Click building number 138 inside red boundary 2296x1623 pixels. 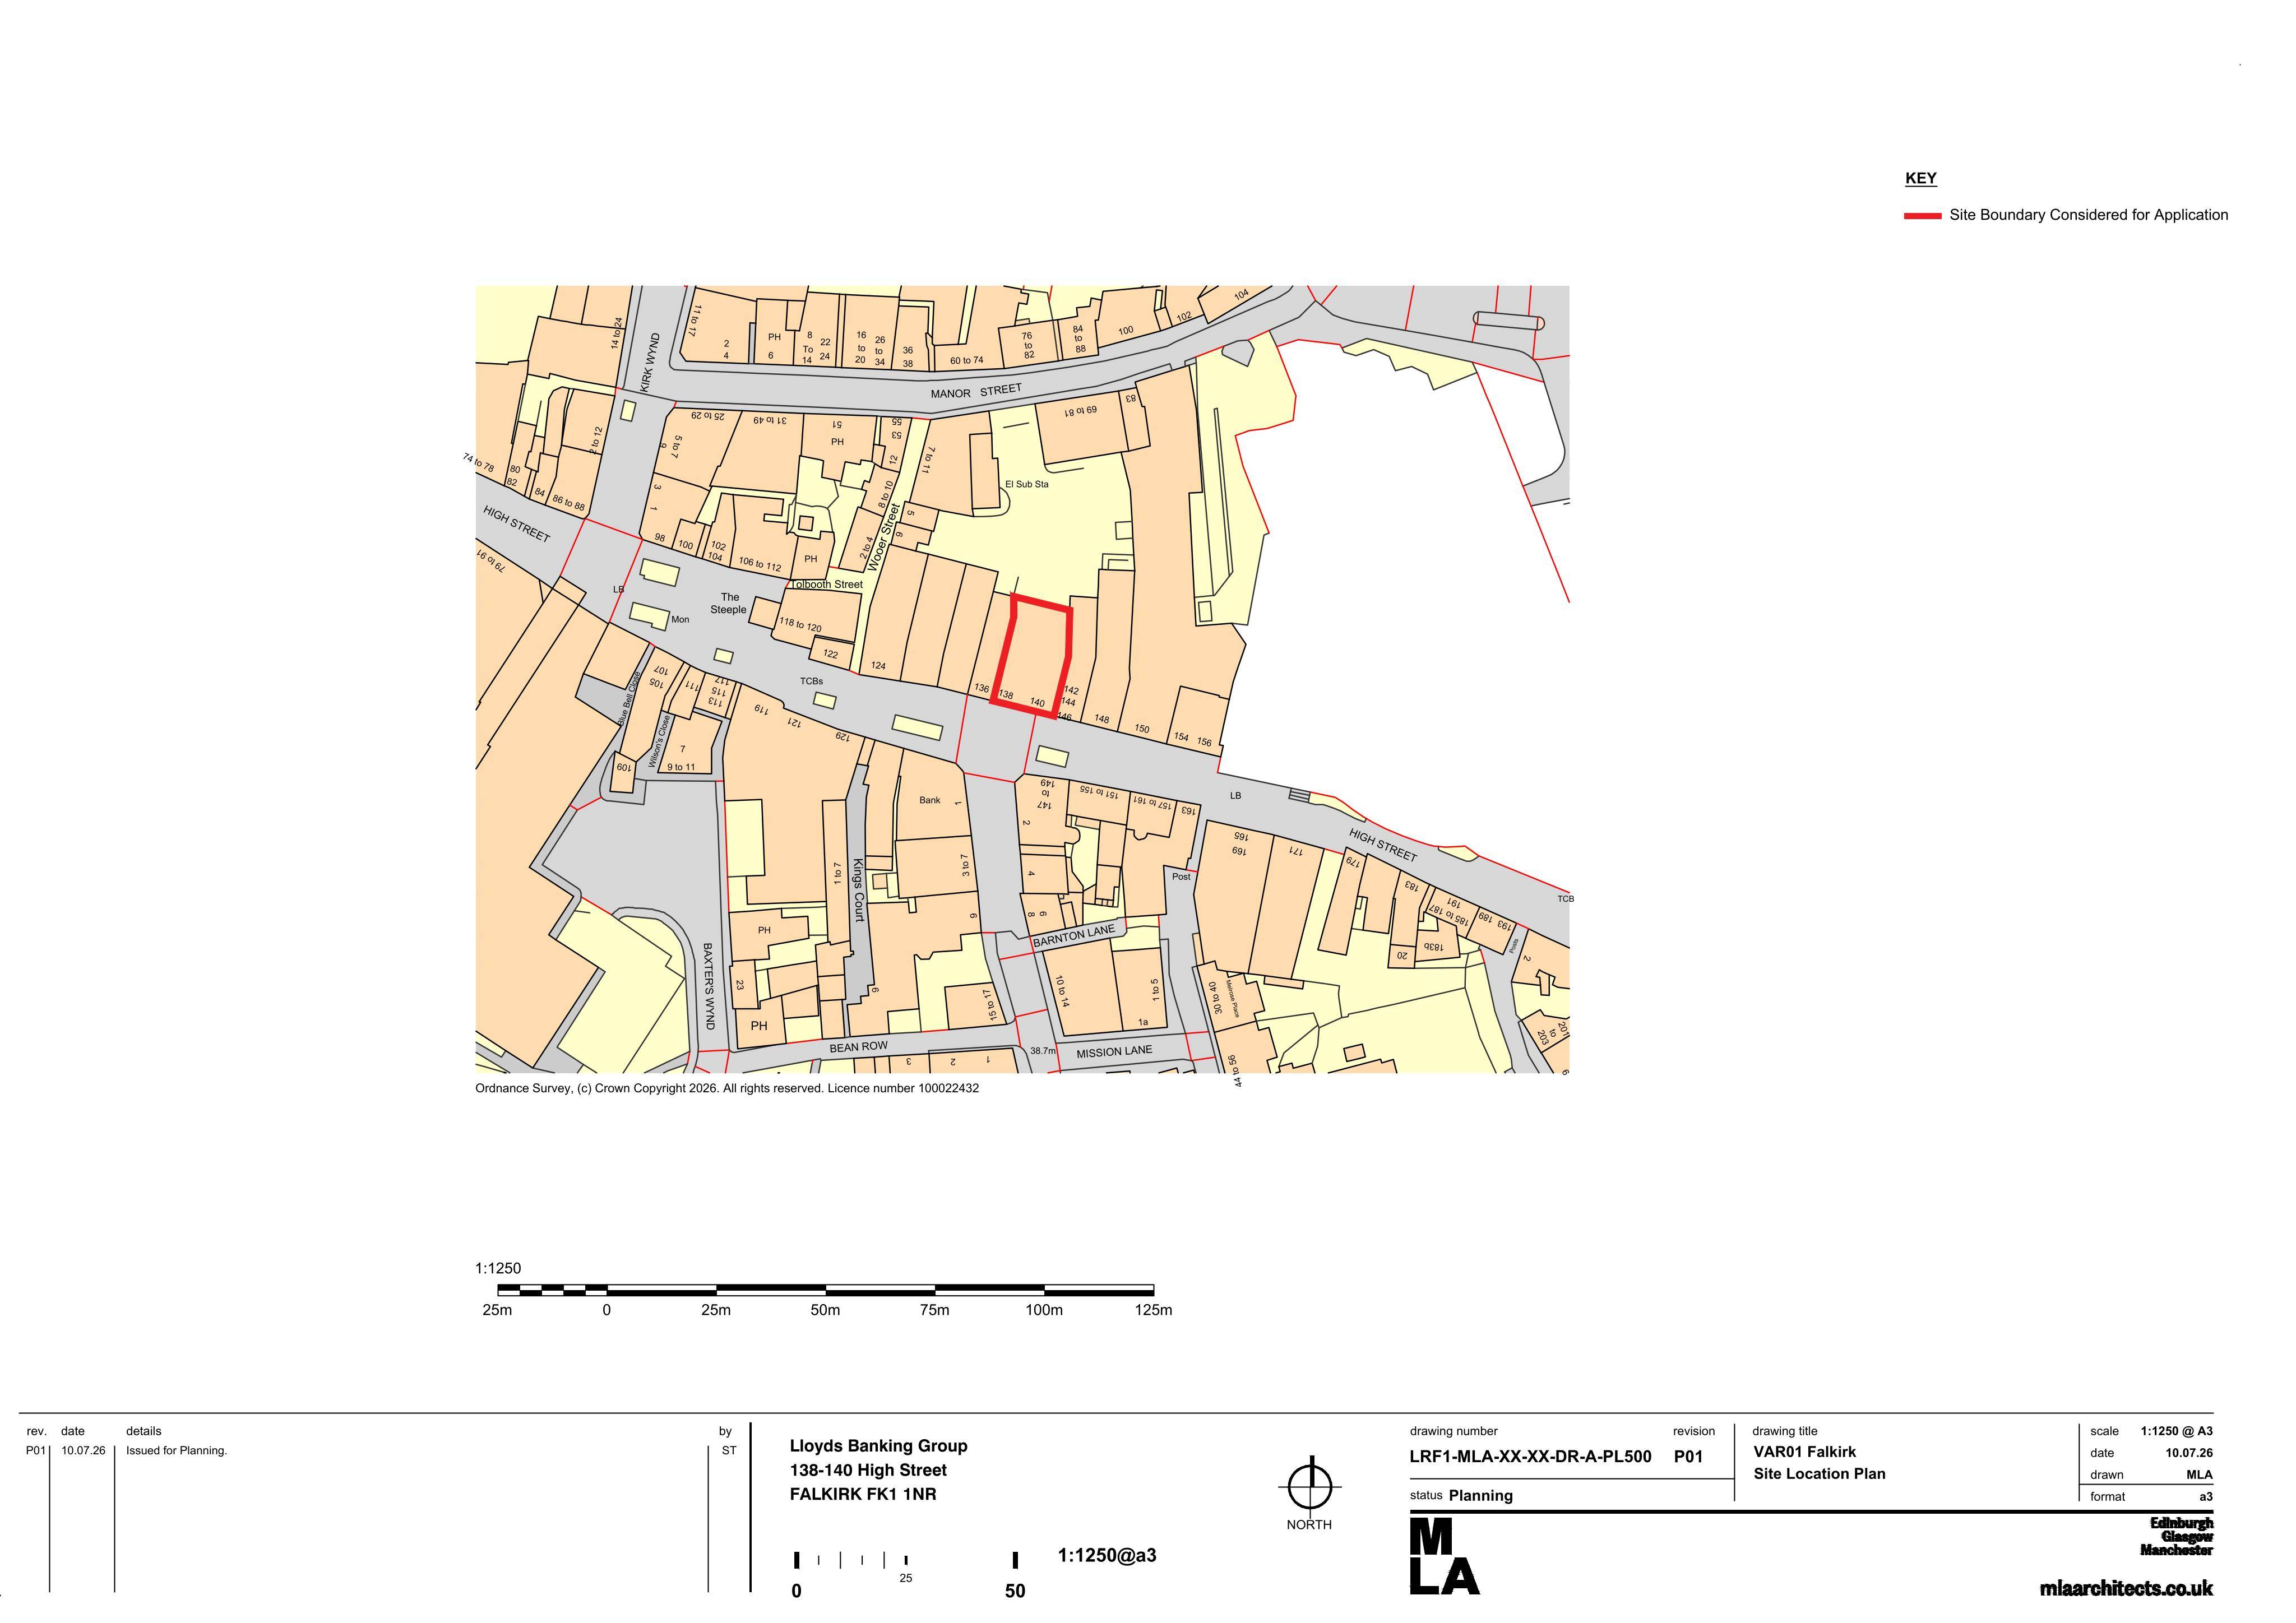tap(1006, 695)
